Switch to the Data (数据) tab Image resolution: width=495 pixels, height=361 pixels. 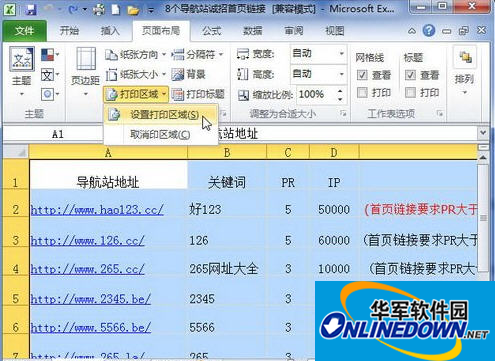coord(252,31)
